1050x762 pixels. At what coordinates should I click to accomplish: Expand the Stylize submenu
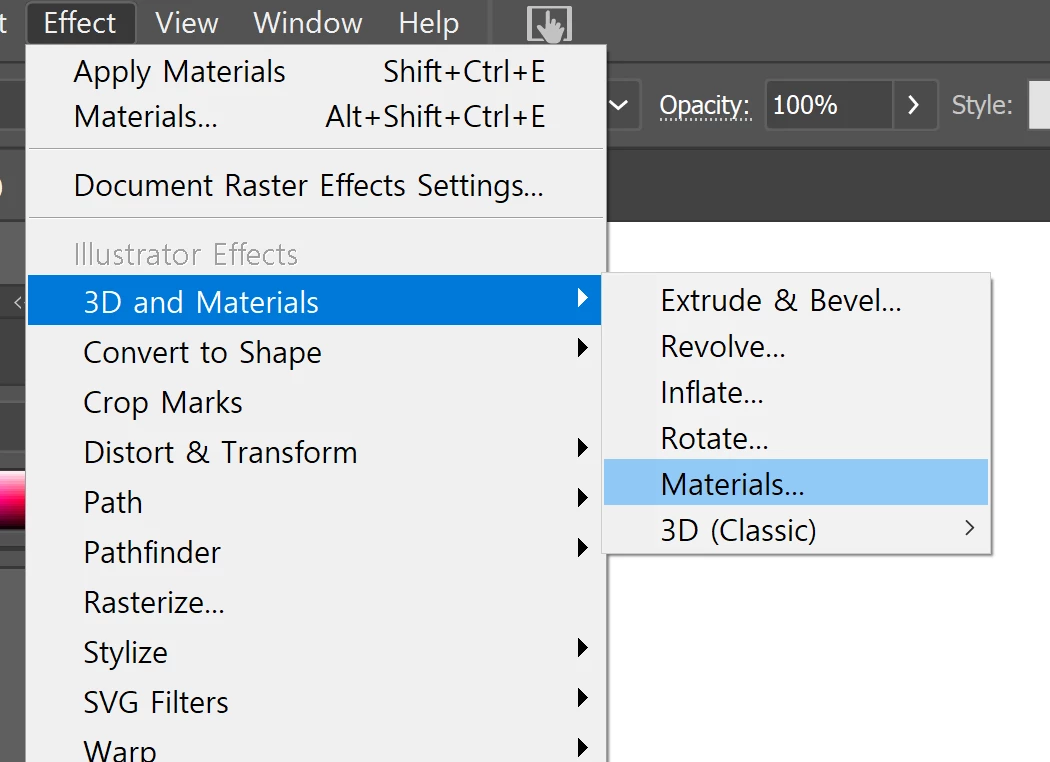tap(315, 652)
